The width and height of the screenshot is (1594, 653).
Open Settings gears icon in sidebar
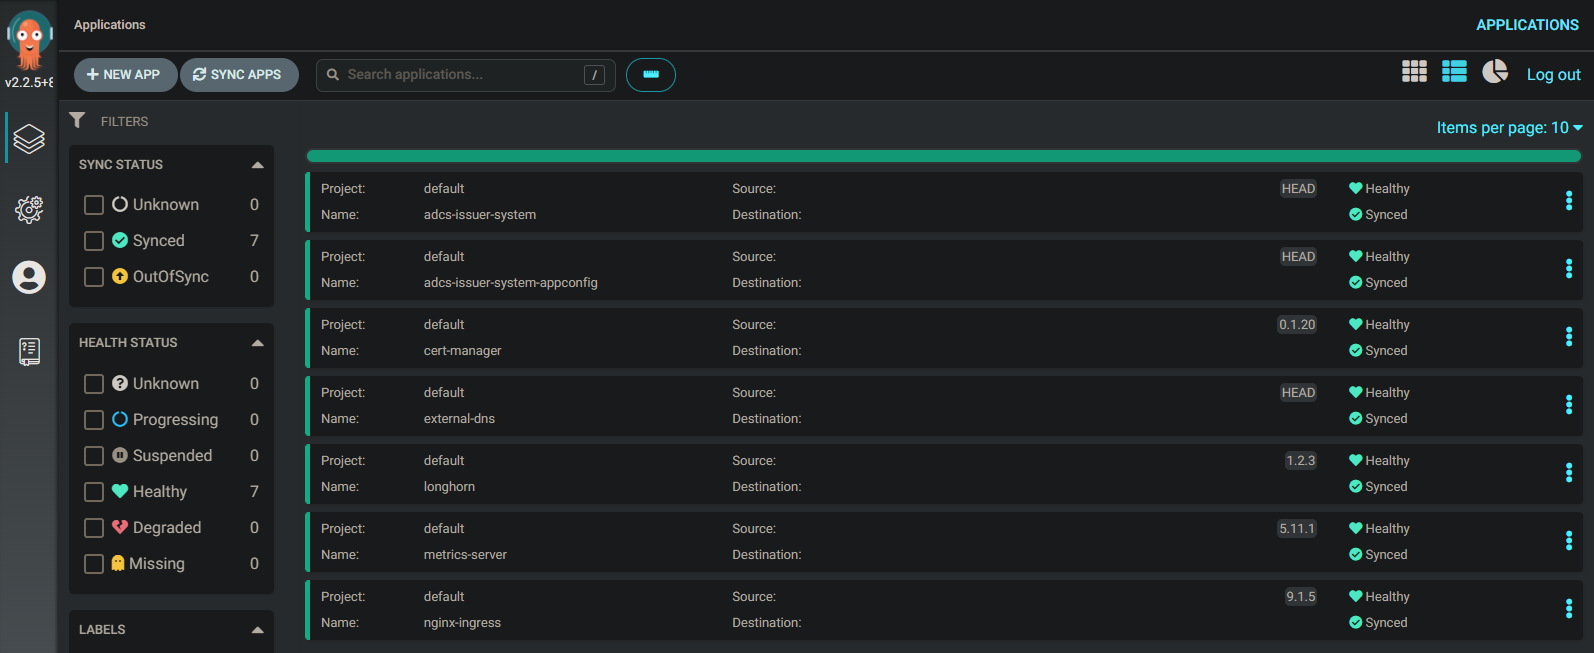click(x=29, y=209)
